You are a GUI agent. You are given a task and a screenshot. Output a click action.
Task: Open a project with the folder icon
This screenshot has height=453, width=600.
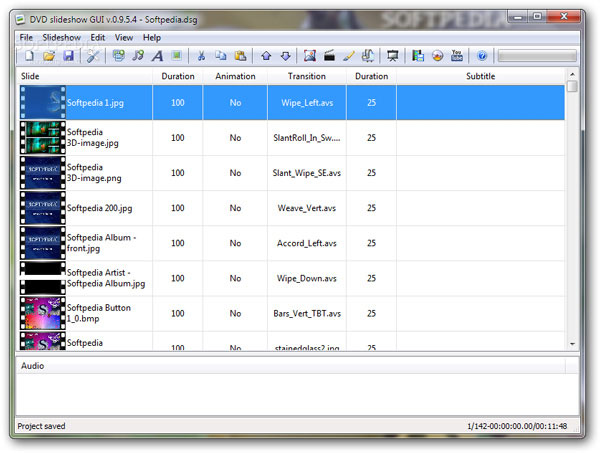pyautogui.click(x=49, y=56)
